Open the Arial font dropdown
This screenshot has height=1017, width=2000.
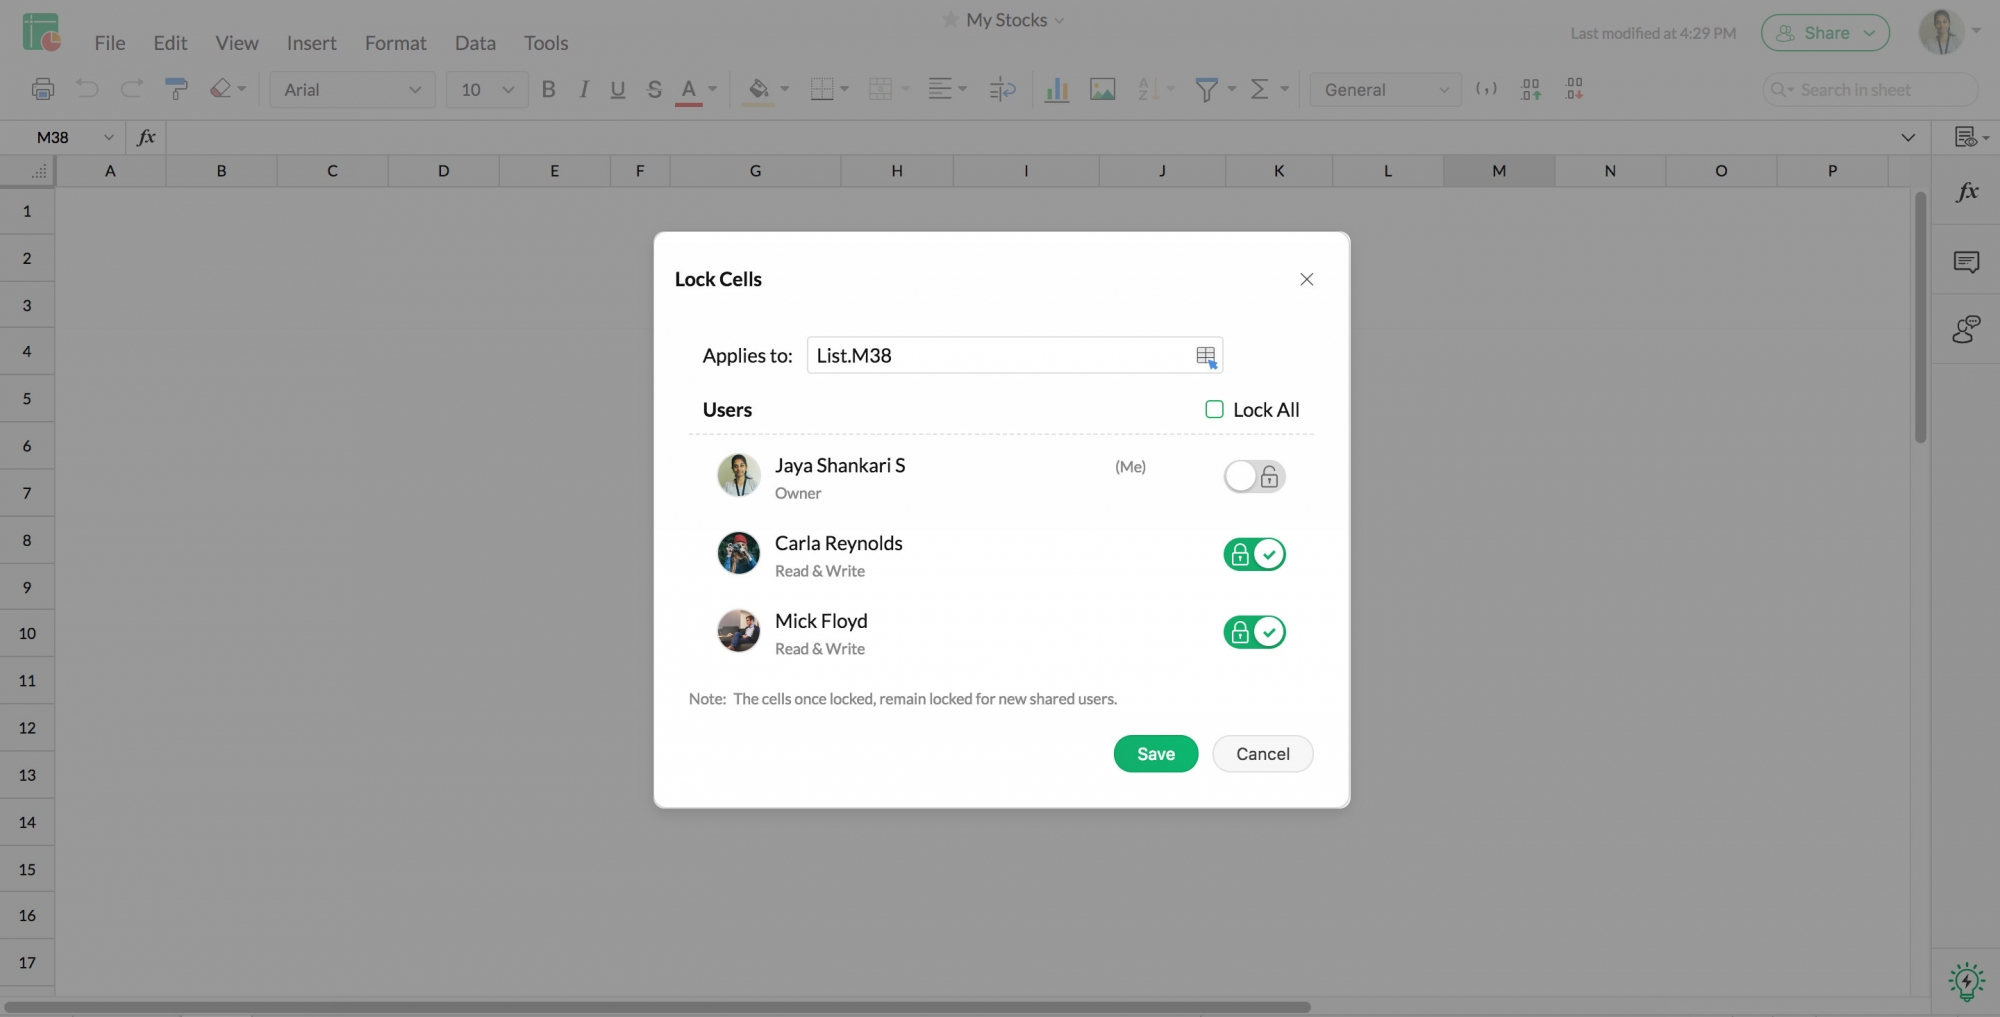tap(352, 89)
